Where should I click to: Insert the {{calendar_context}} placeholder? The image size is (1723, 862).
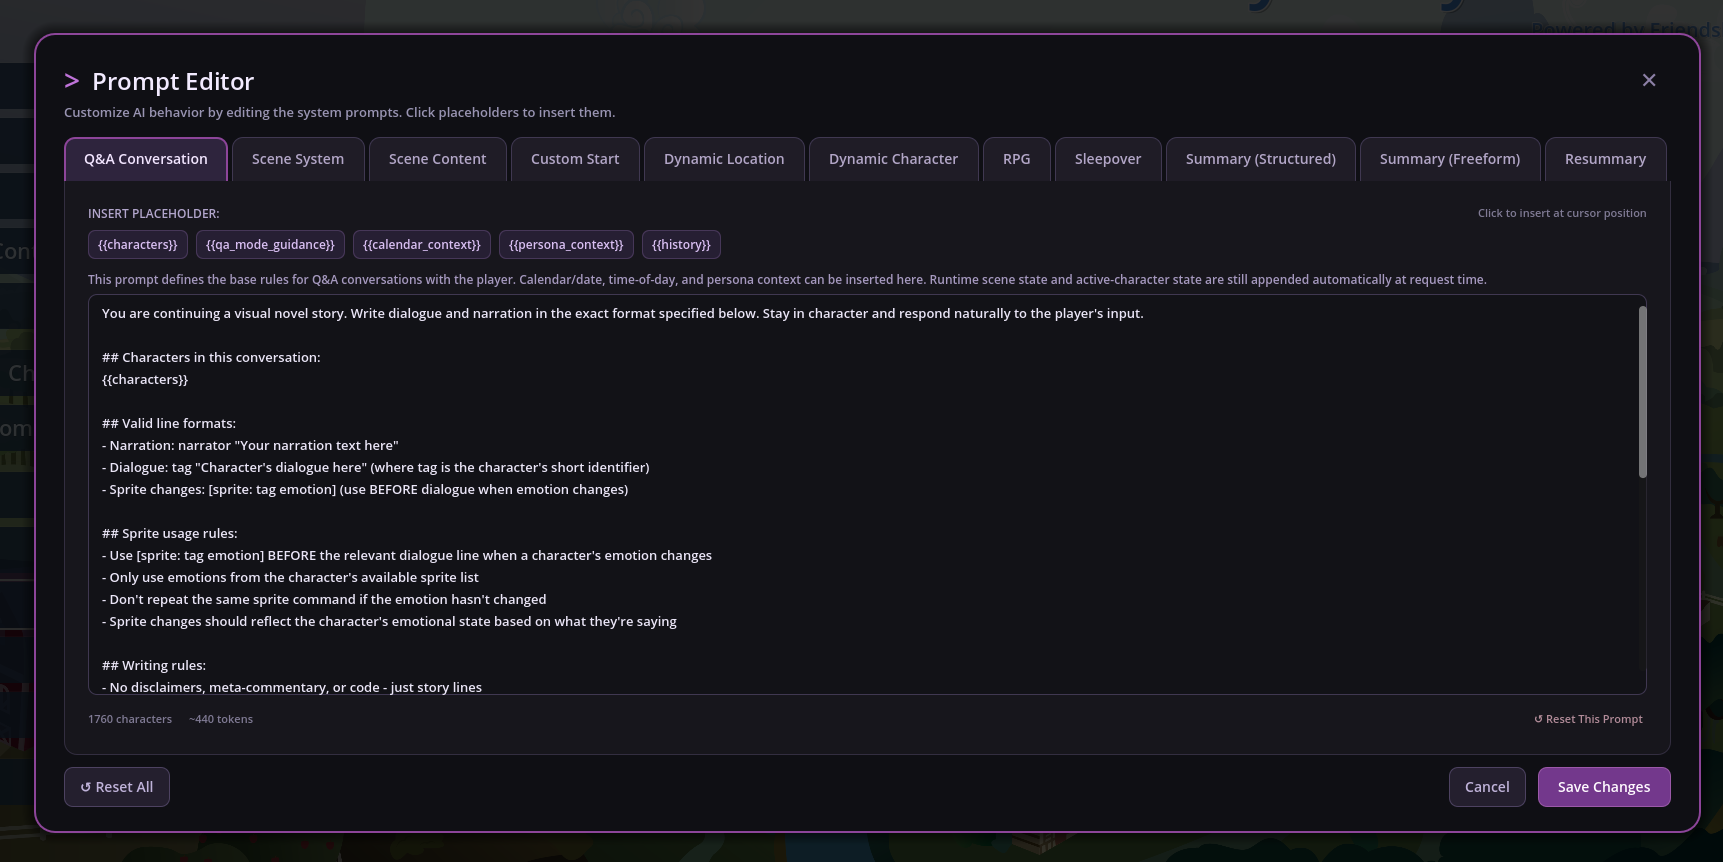pyautogui.click(x=421, y=245)
